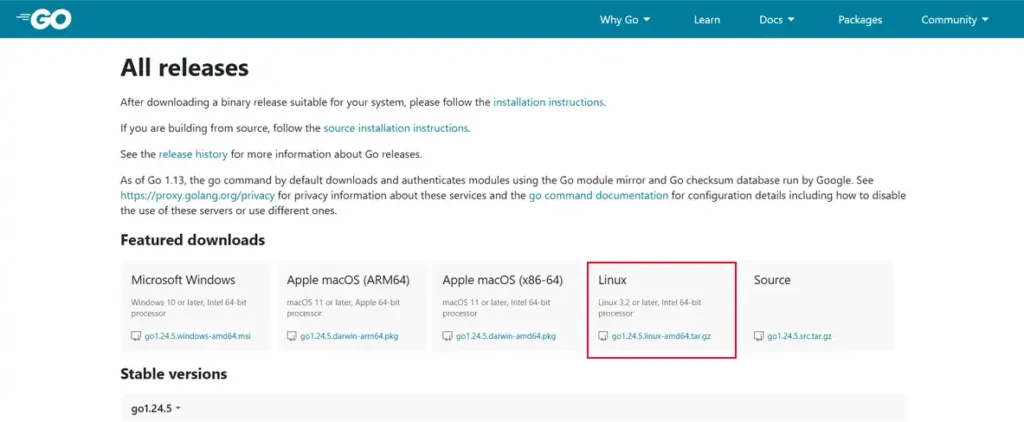Open the release history link
Viewport: 1024px width, 422px height.
[193, 154]
